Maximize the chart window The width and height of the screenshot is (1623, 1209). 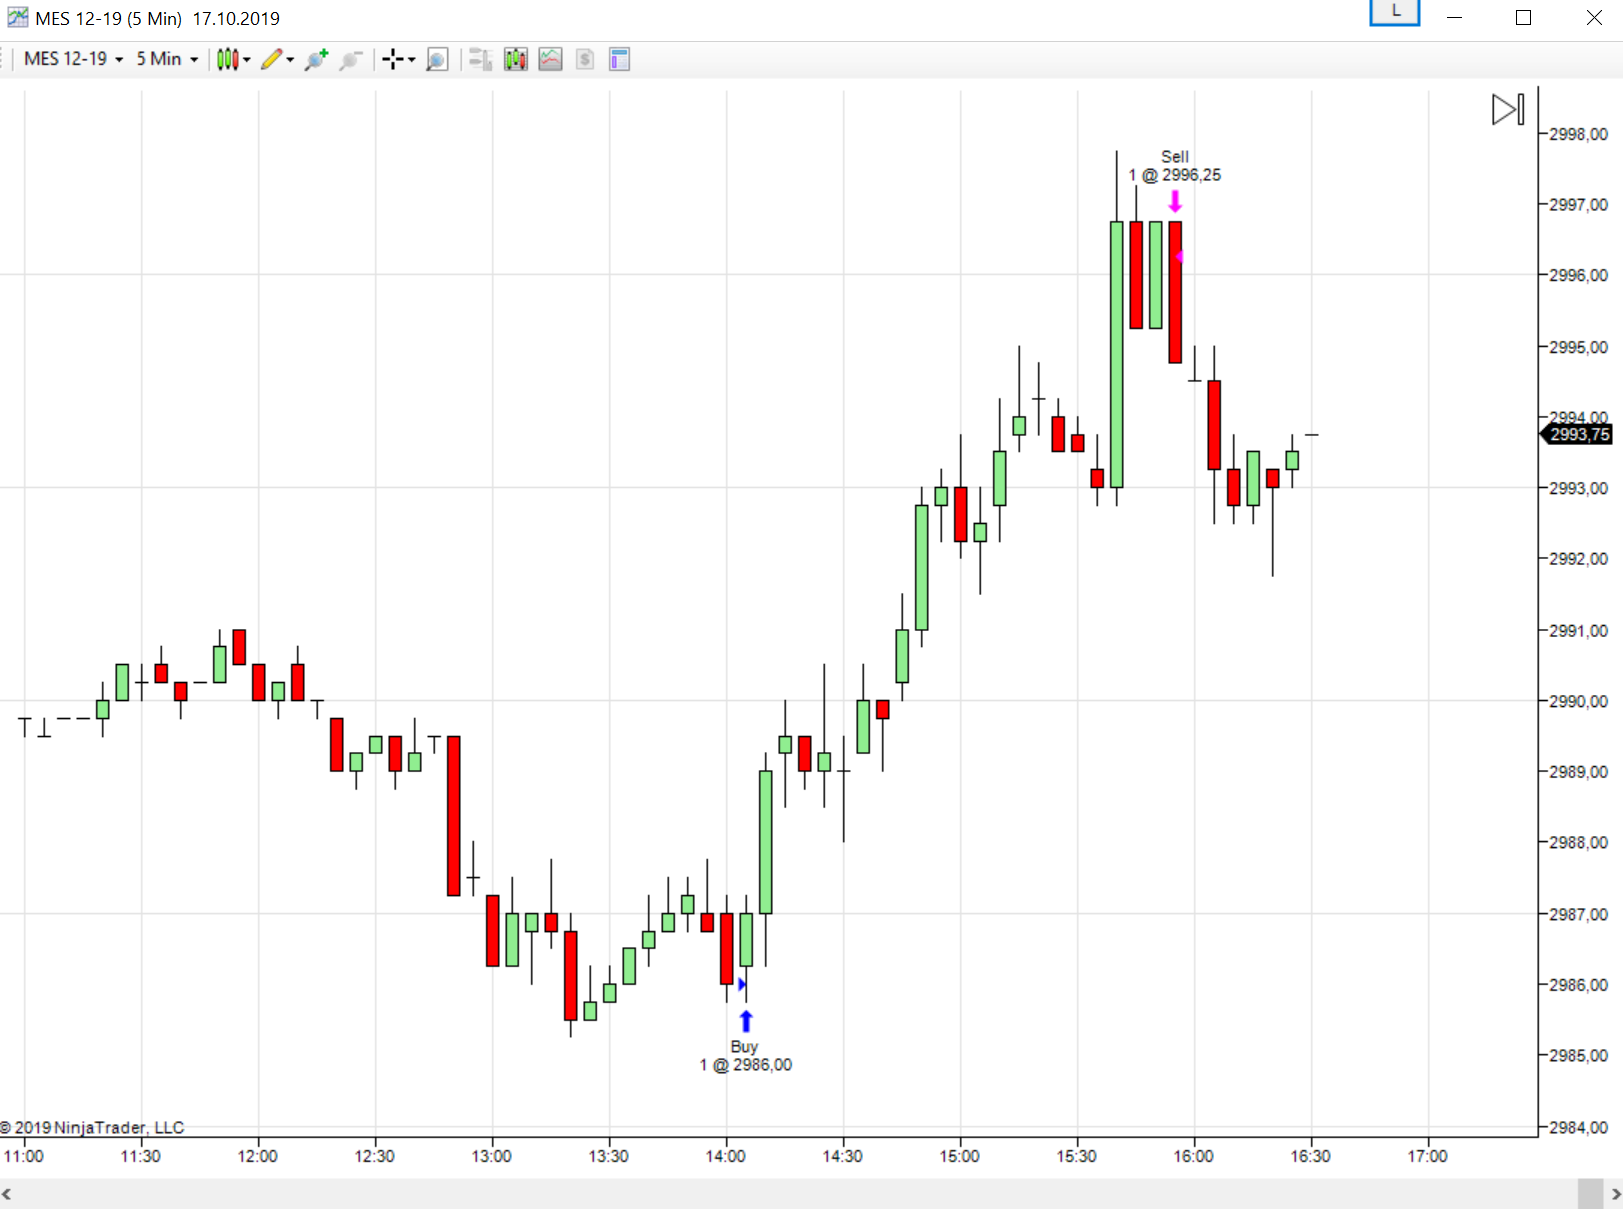(1524, 17)
